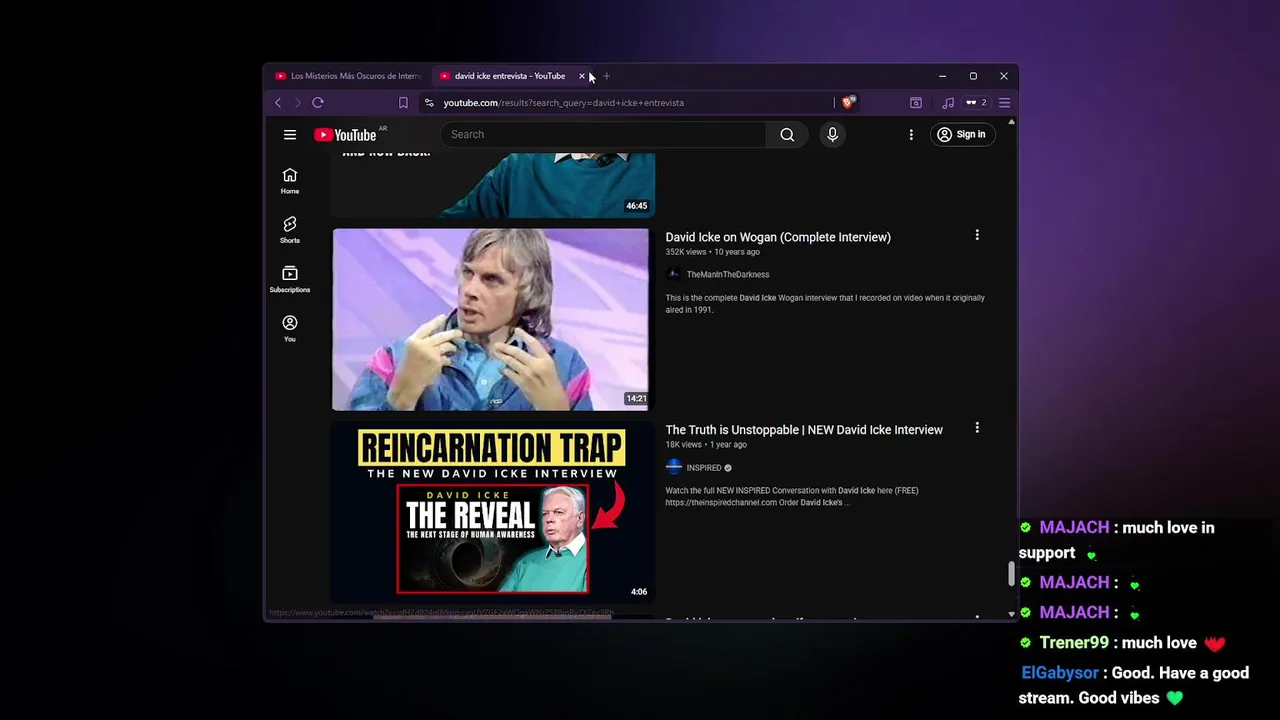The image size is (1280, 720).
Task: Open Shorts in sidebar
Action: 290,230
